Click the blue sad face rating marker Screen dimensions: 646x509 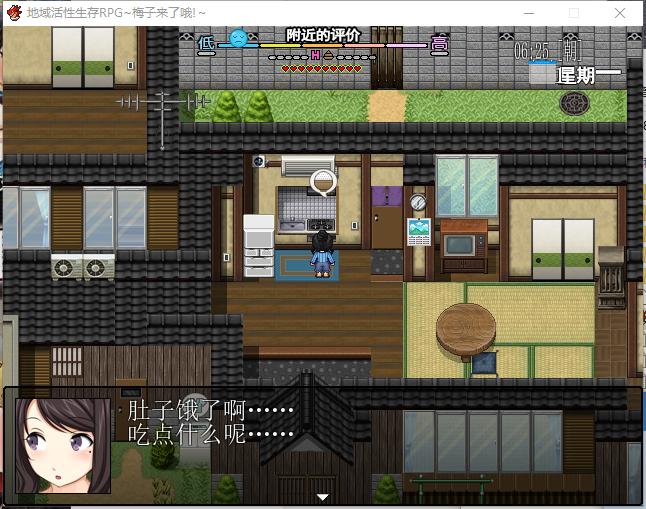click(x=238, y=38)
